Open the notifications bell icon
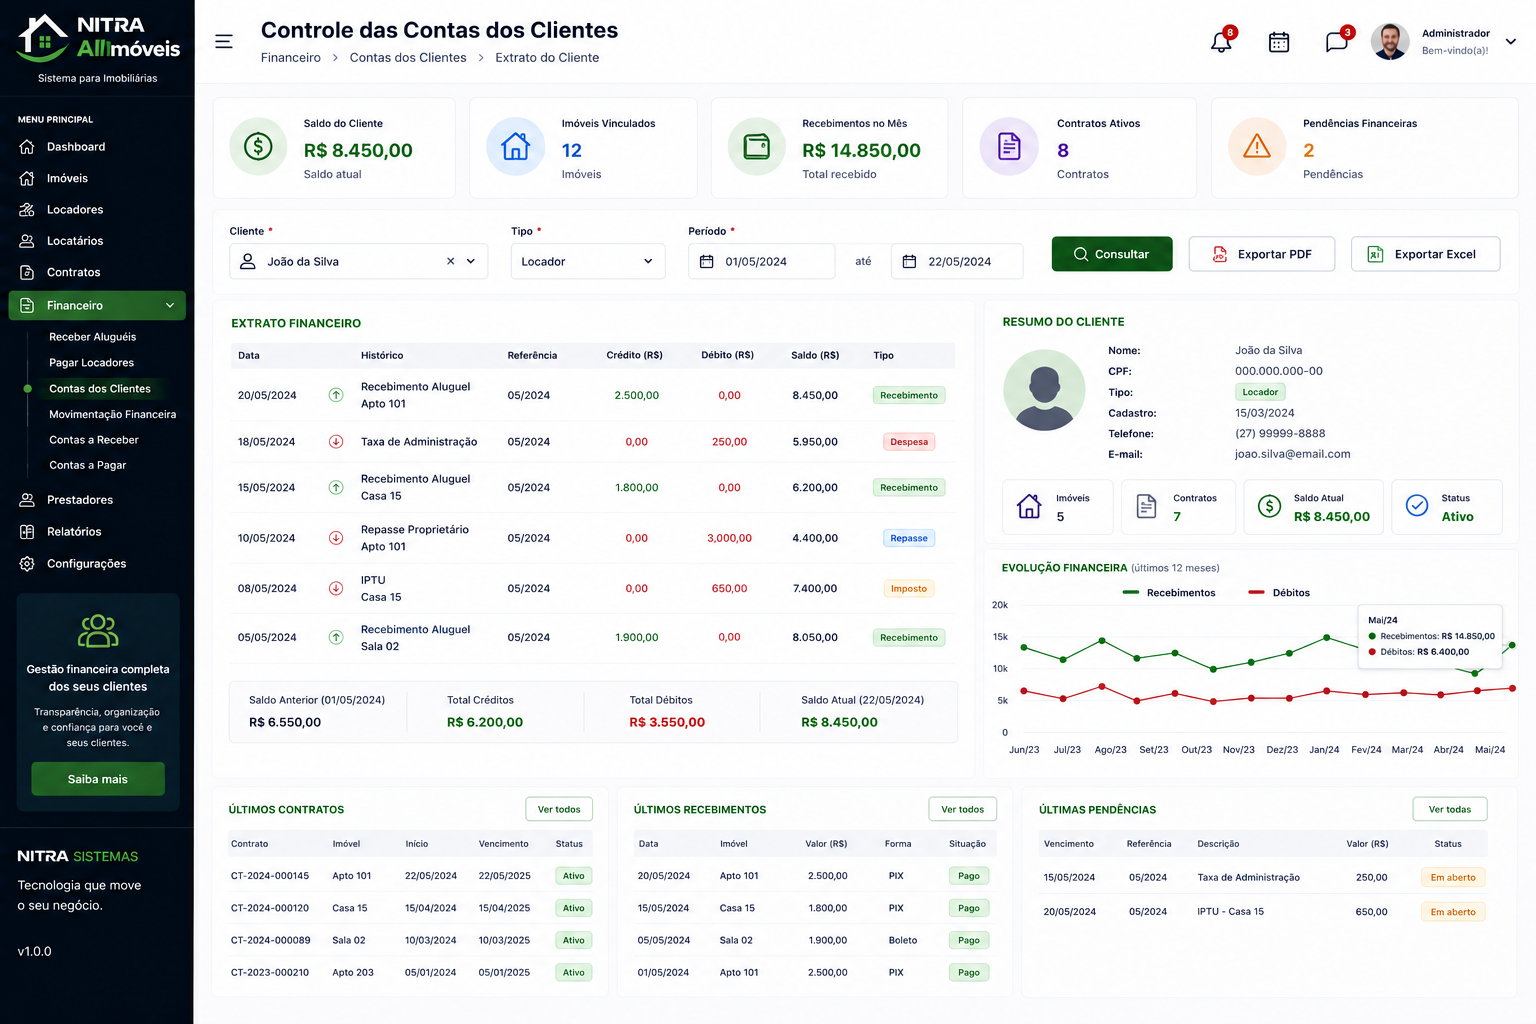 coord(1221,42)
